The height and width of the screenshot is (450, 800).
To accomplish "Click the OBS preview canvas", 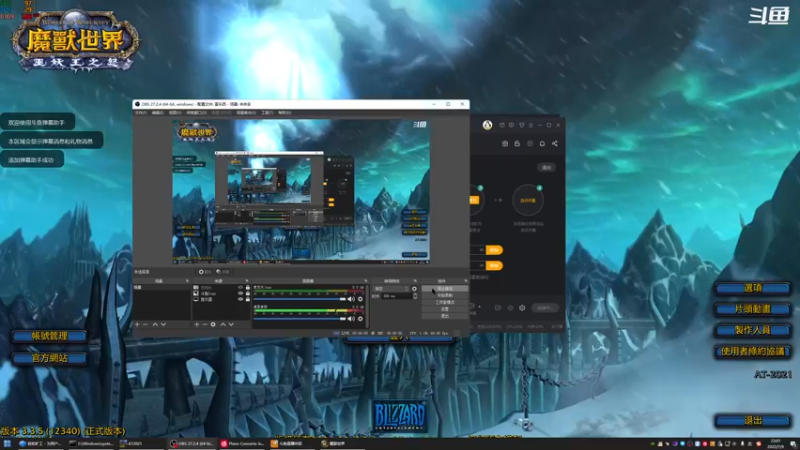I will click(x=301, y=192).
